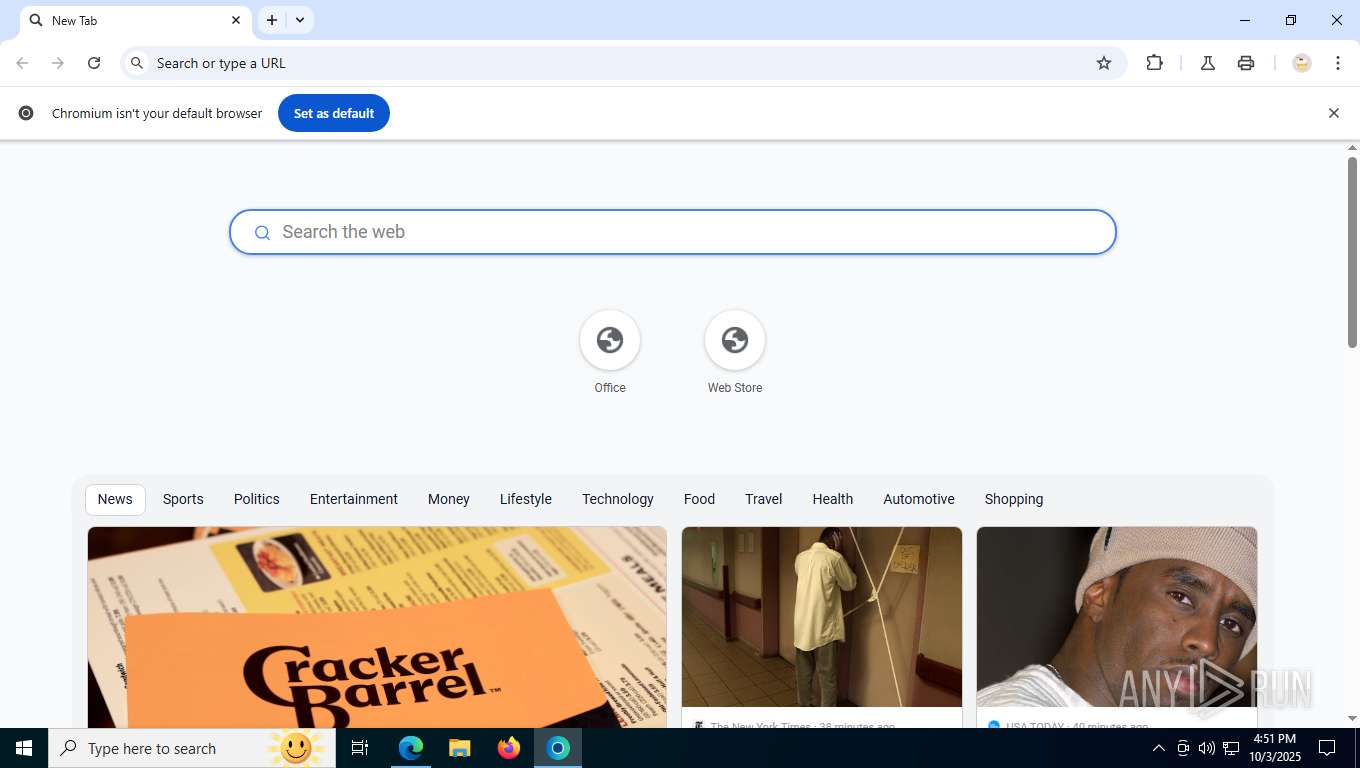Launch Microsoft Edge from taskbar

click(x=411, y=748)
